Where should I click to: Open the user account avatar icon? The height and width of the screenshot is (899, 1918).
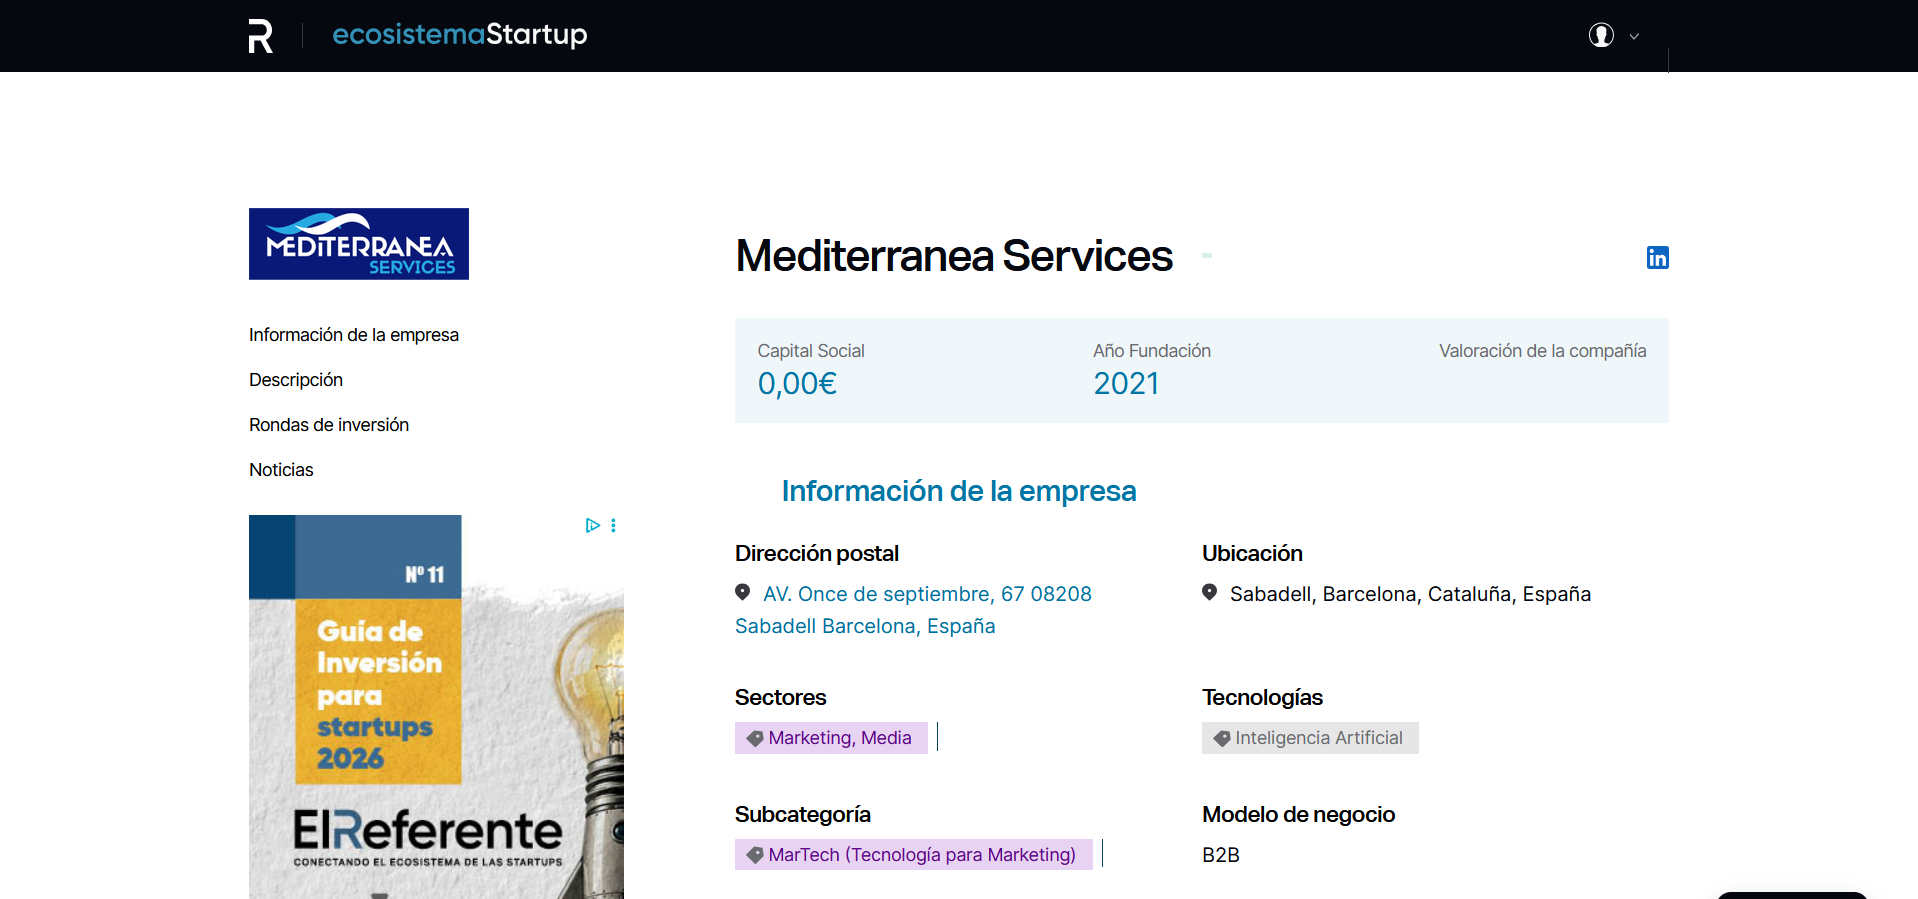[x=1601, y=35]
